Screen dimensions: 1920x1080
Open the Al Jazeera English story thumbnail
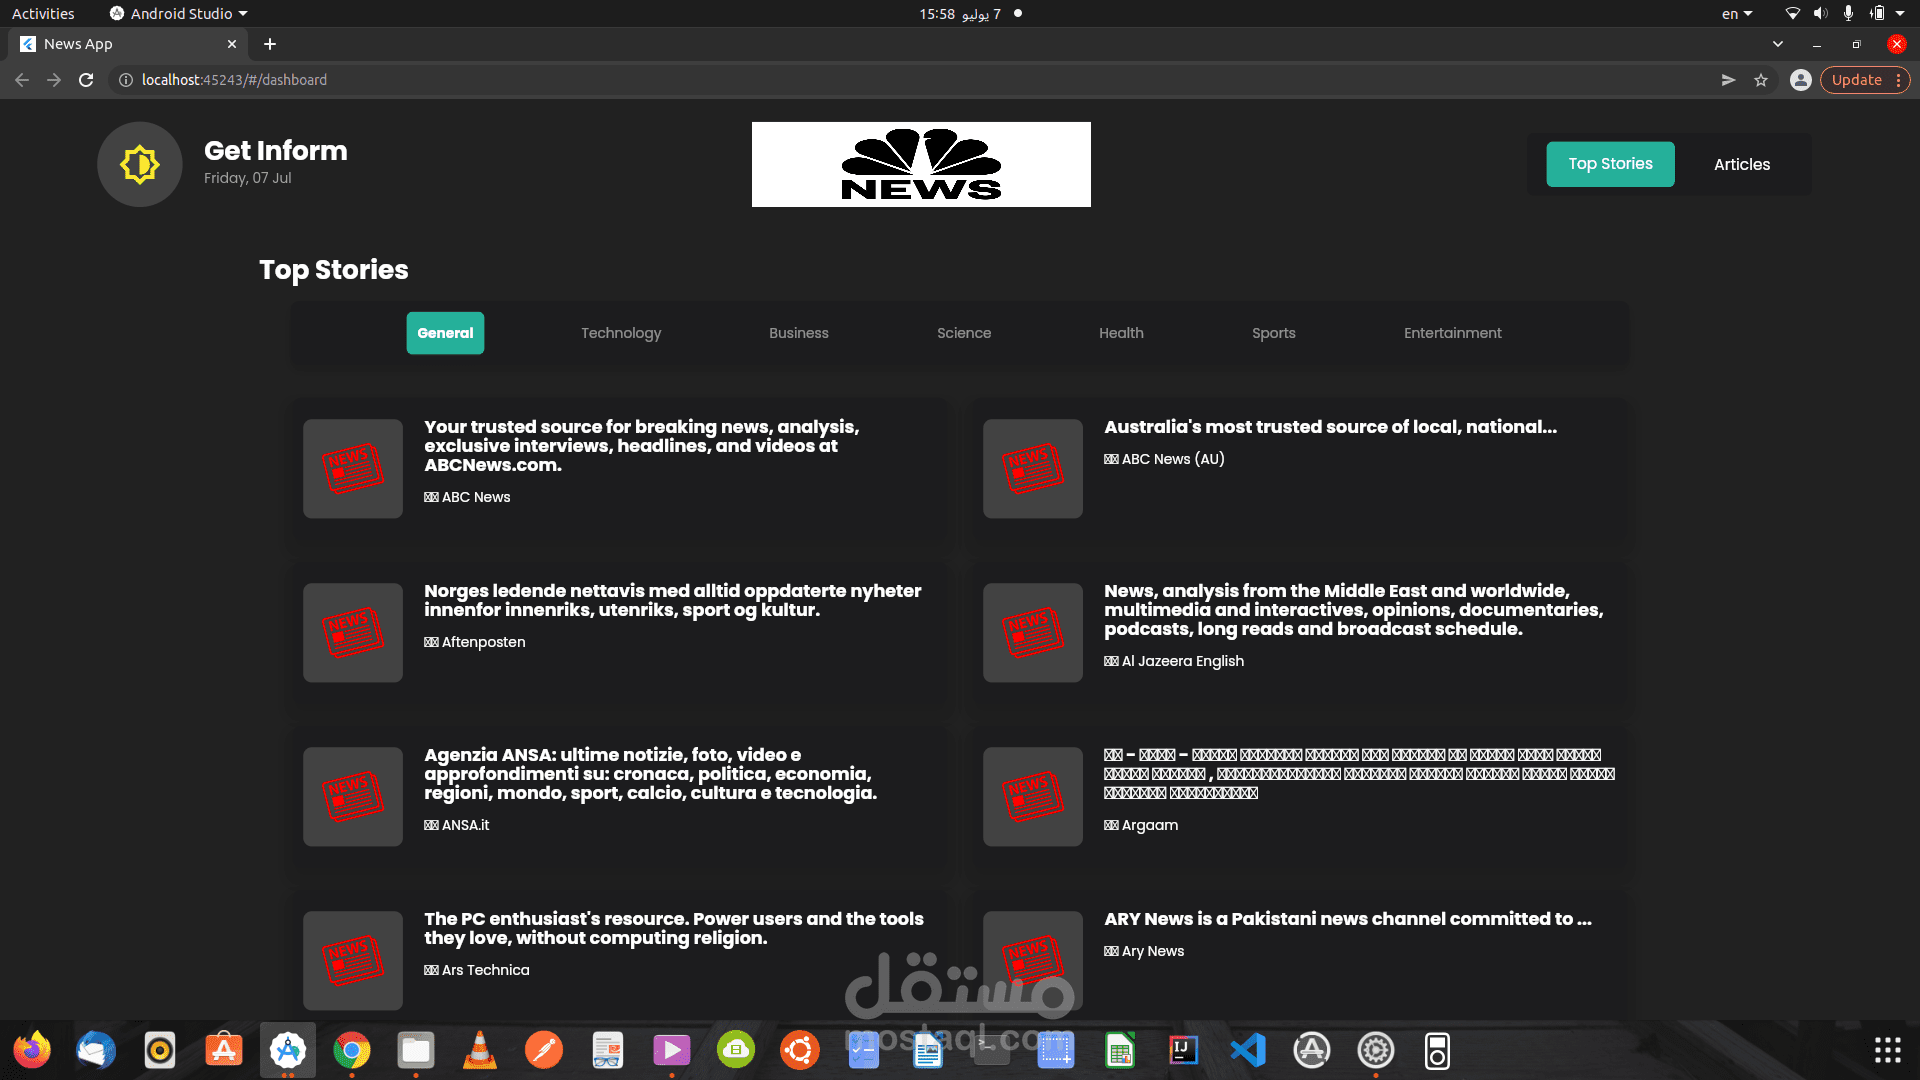[x=1032, y=633]
